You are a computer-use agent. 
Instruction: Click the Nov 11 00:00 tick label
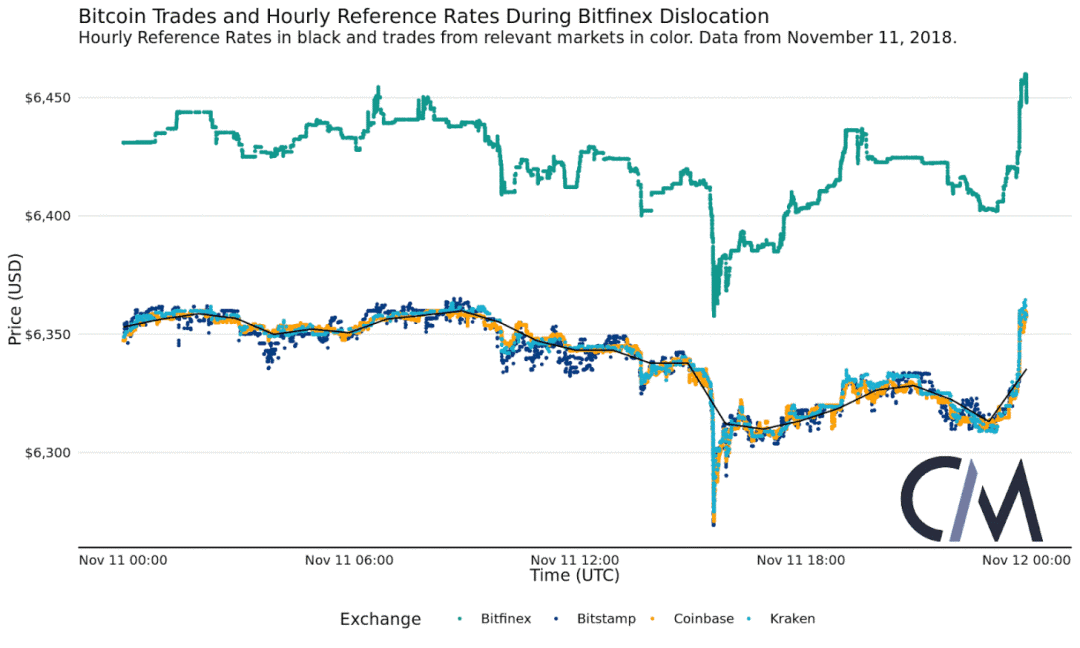pos(123,560)
